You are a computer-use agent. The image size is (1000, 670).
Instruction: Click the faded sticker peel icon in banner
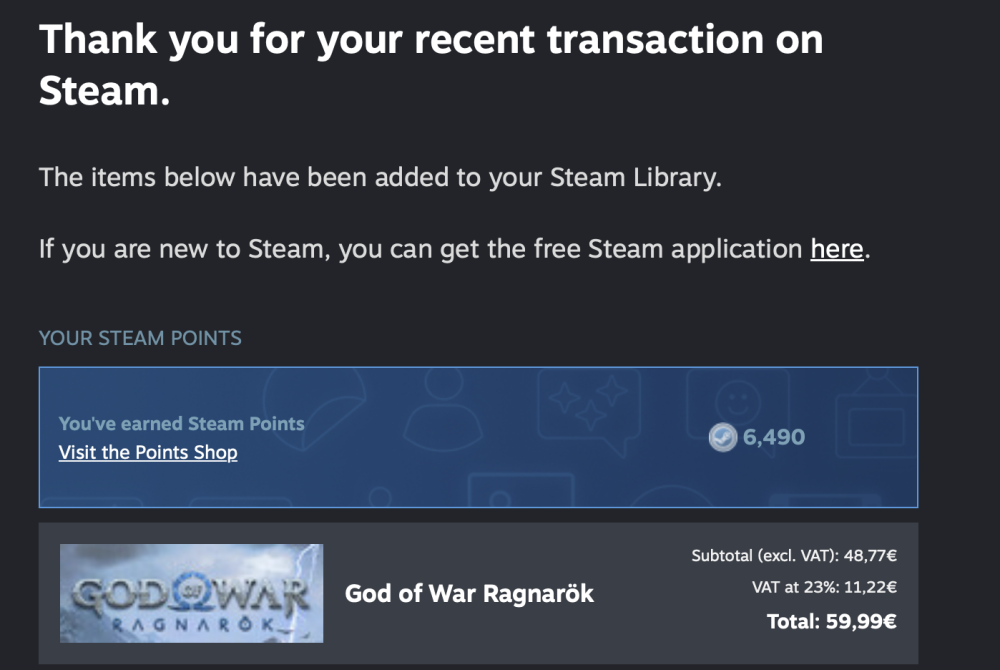pyautogui.click(x=315, y=408)
